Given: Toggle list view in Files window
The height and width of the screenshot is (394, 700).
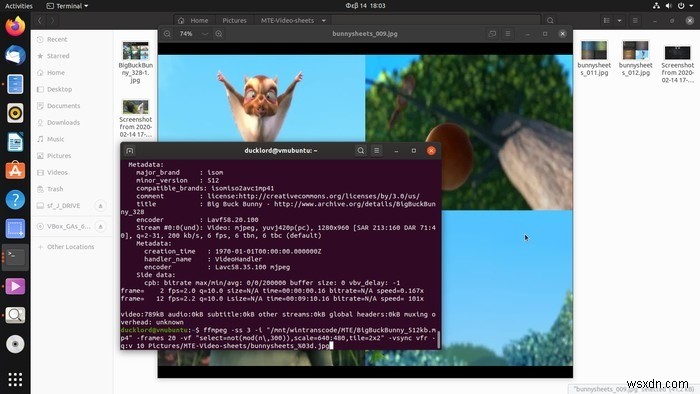Looking at the screenshot, I should (606, 21).
